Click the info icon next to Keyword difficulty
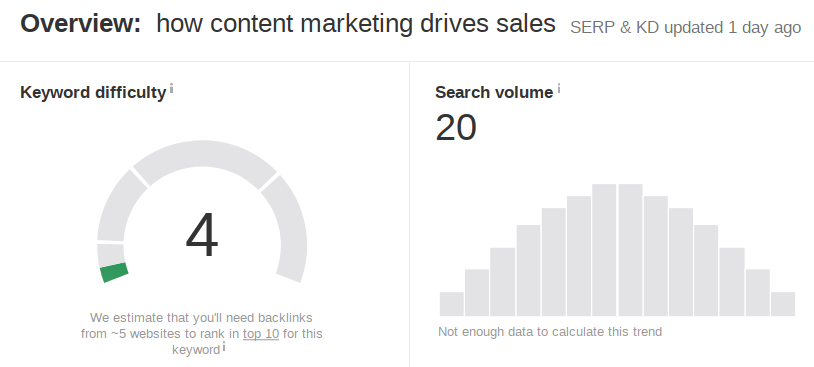 pos(171,89)
